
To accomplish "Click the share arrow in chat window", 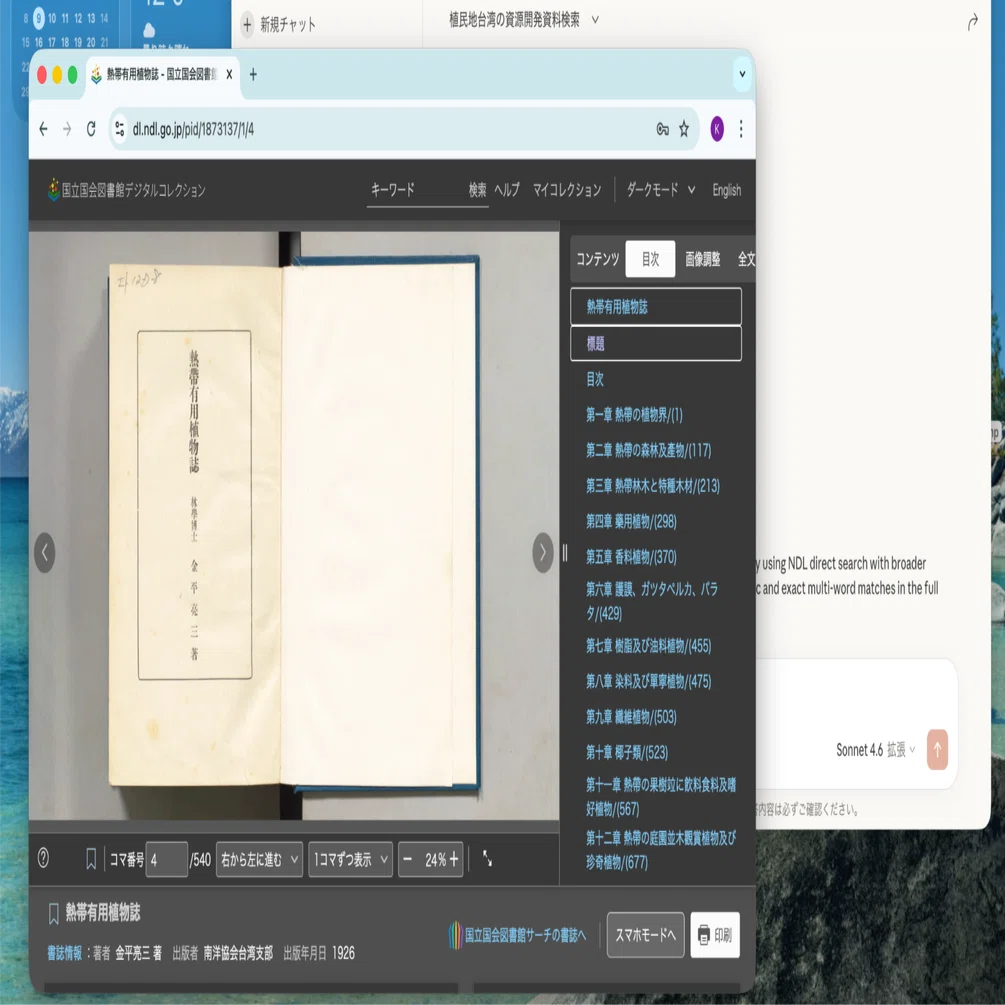I will (972, 23).
